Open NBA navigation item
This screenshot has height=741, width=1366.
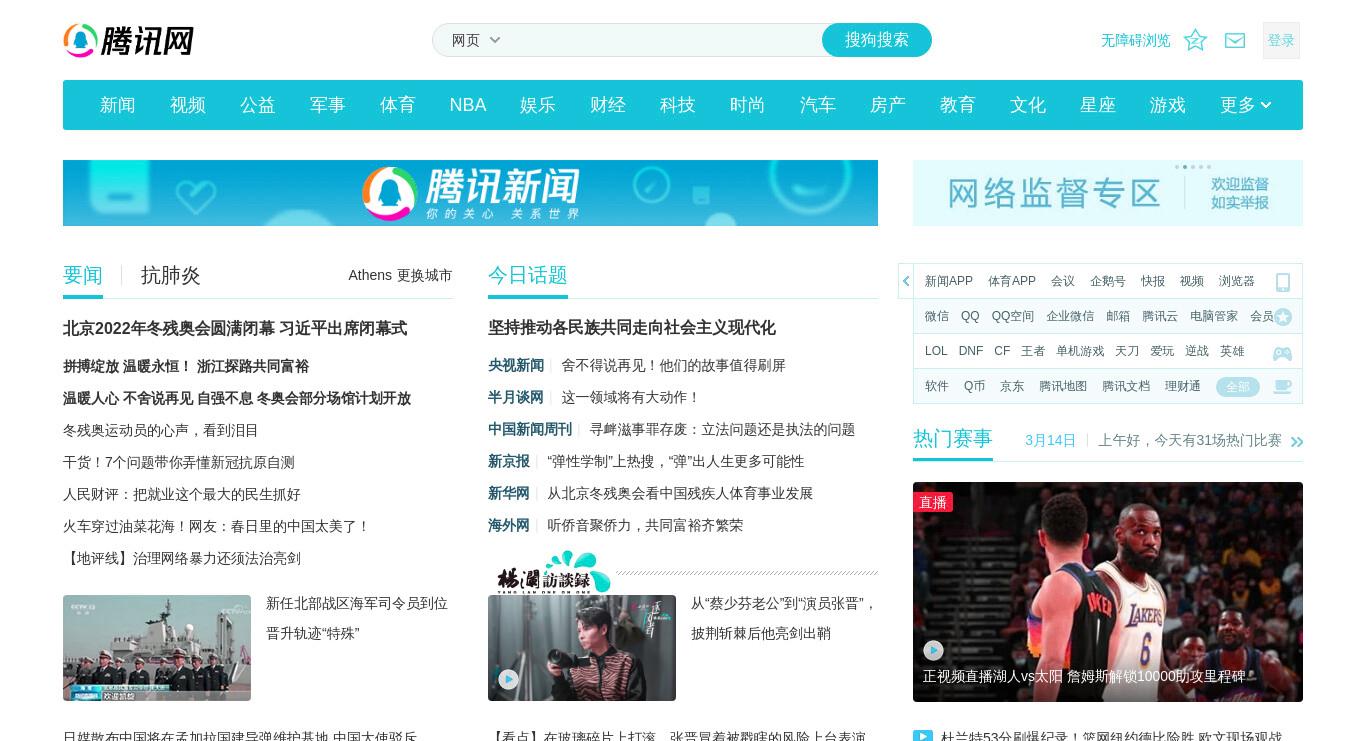coord(468,105)
